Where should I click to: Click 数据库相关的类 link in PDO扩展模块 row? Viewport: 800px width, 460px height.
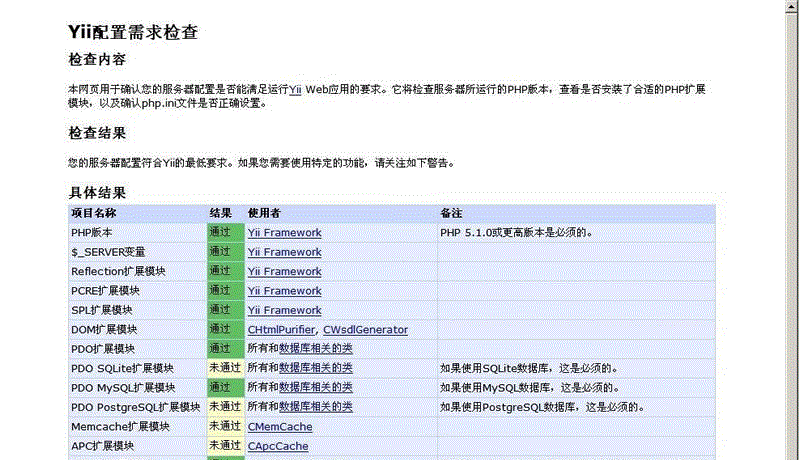(315, 349)
